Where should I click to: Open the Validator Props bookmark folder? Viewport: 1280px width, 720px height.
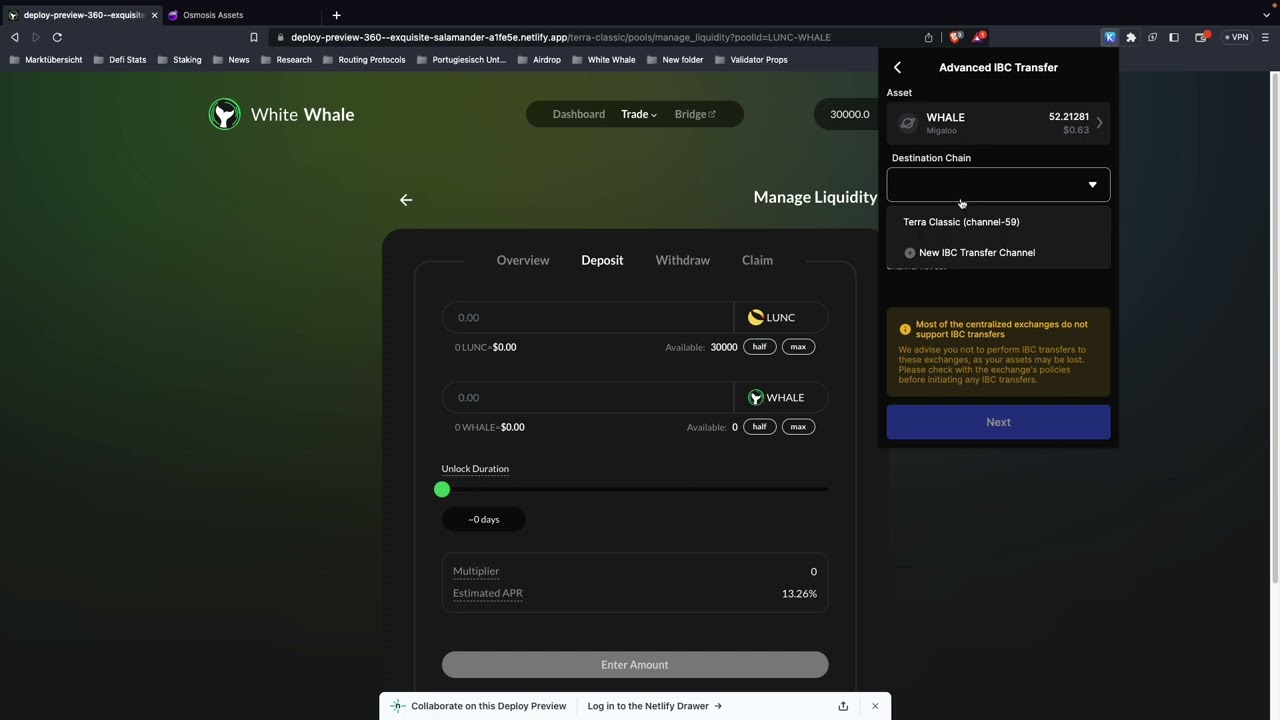751,60
